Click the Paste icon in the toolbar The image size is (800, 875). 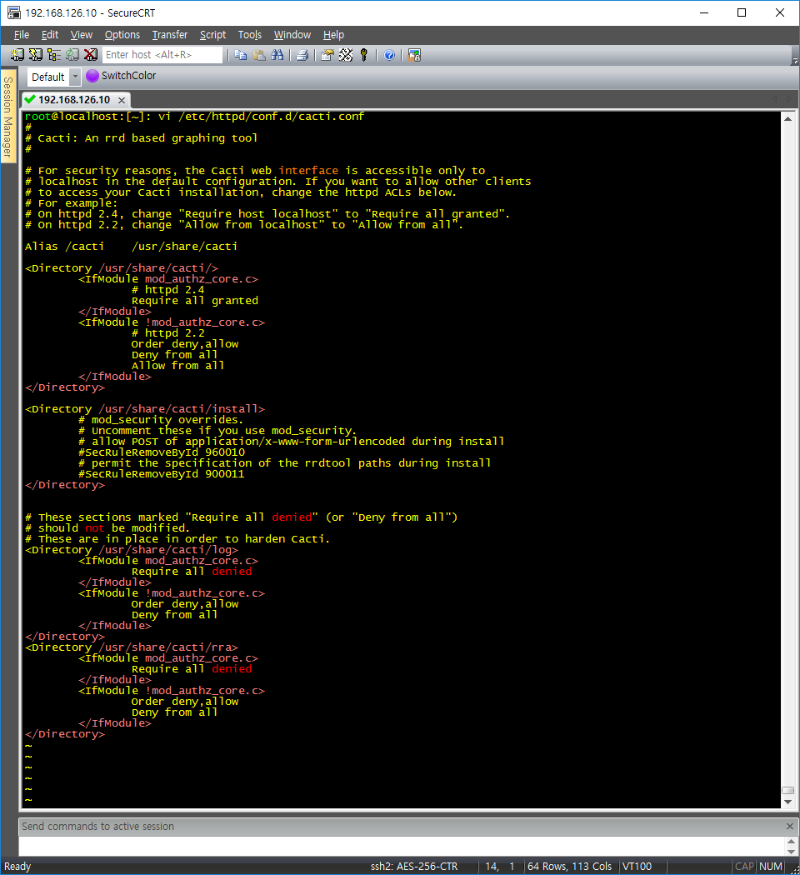click(x=259, y=55)
